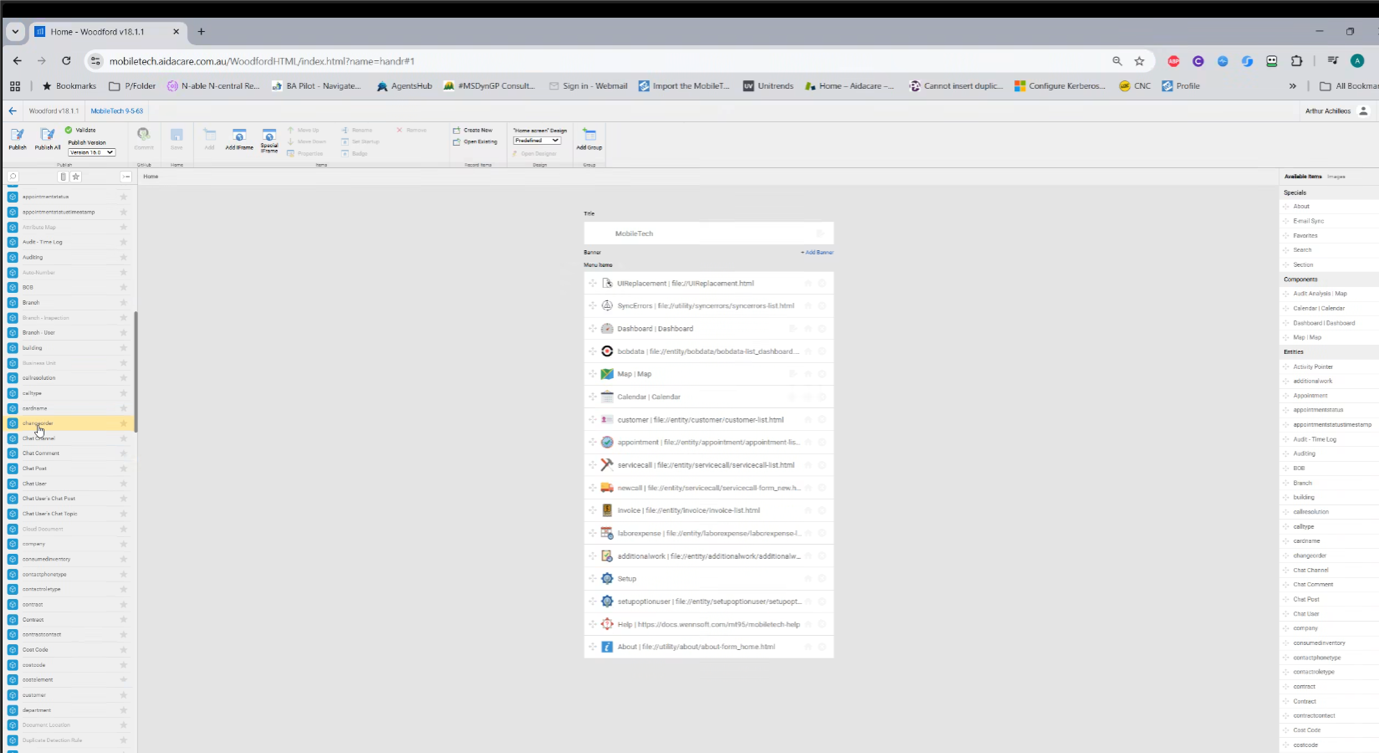
Task: Open the All Bookmarks folder
Action: (x=1348, y=86)
